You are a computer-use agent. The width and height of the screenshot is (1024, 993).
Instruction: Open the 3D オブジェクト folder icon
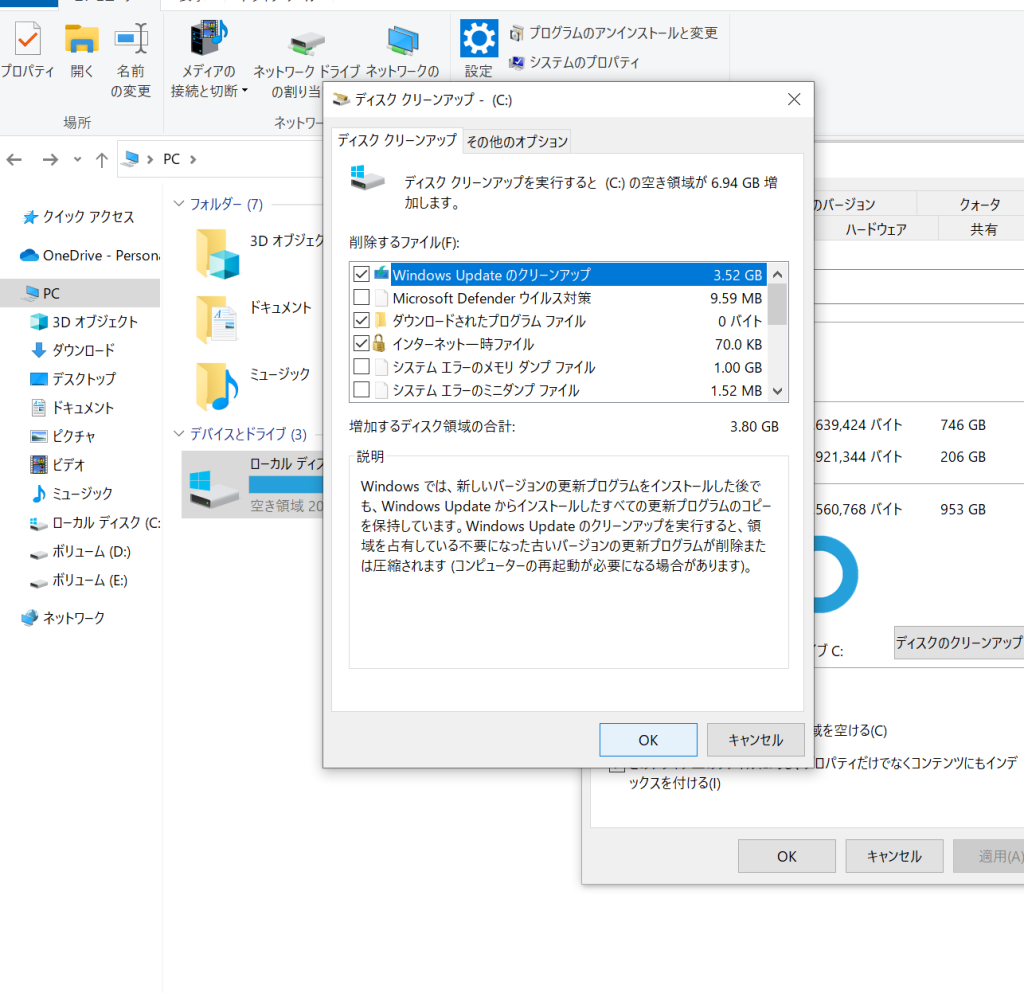[217, 253]
